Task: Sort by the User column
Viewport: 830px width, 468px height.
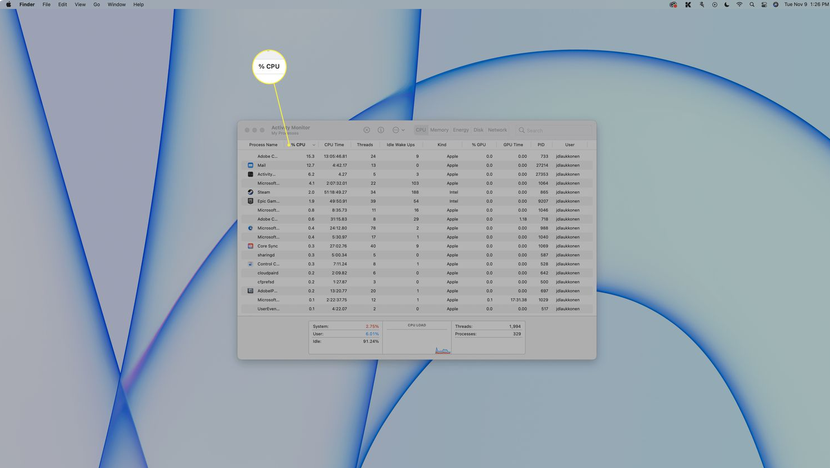Action: (x=570, y=145)
